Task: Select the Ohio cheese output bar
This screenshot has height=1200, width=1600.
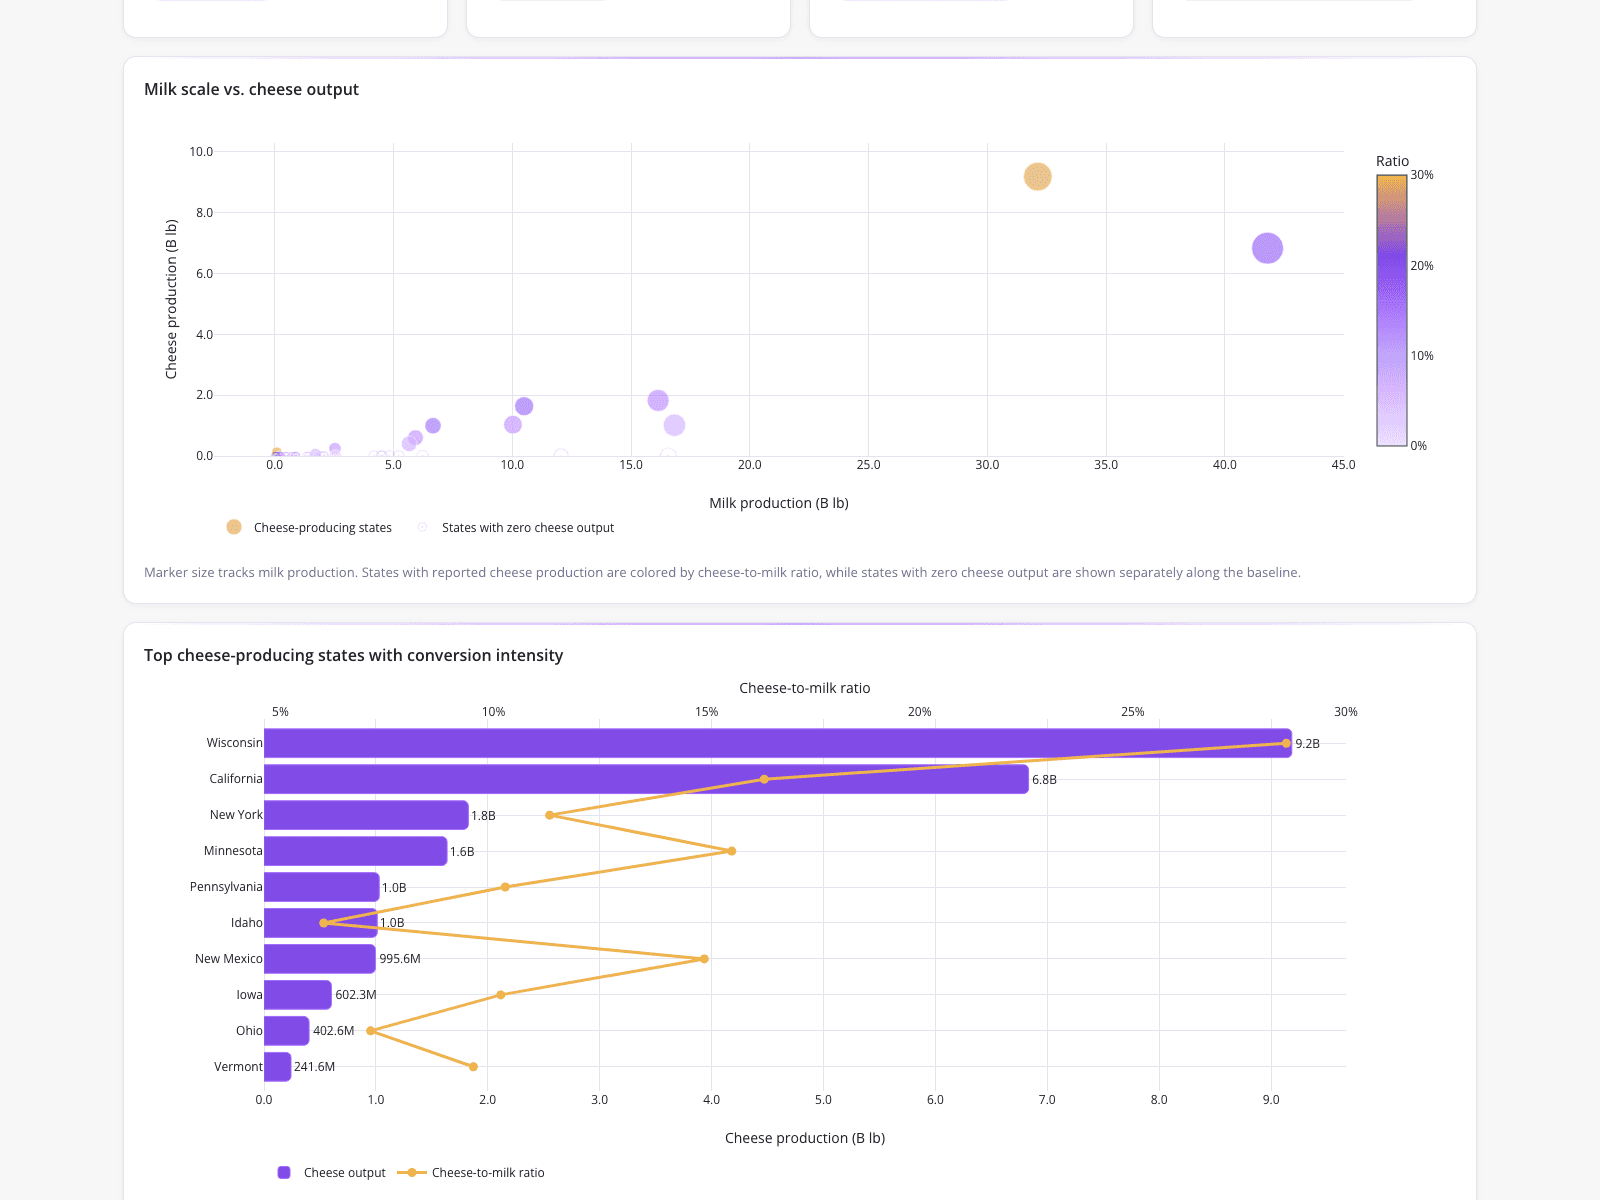Action: pyautogui.click(x=287, y=1031)
